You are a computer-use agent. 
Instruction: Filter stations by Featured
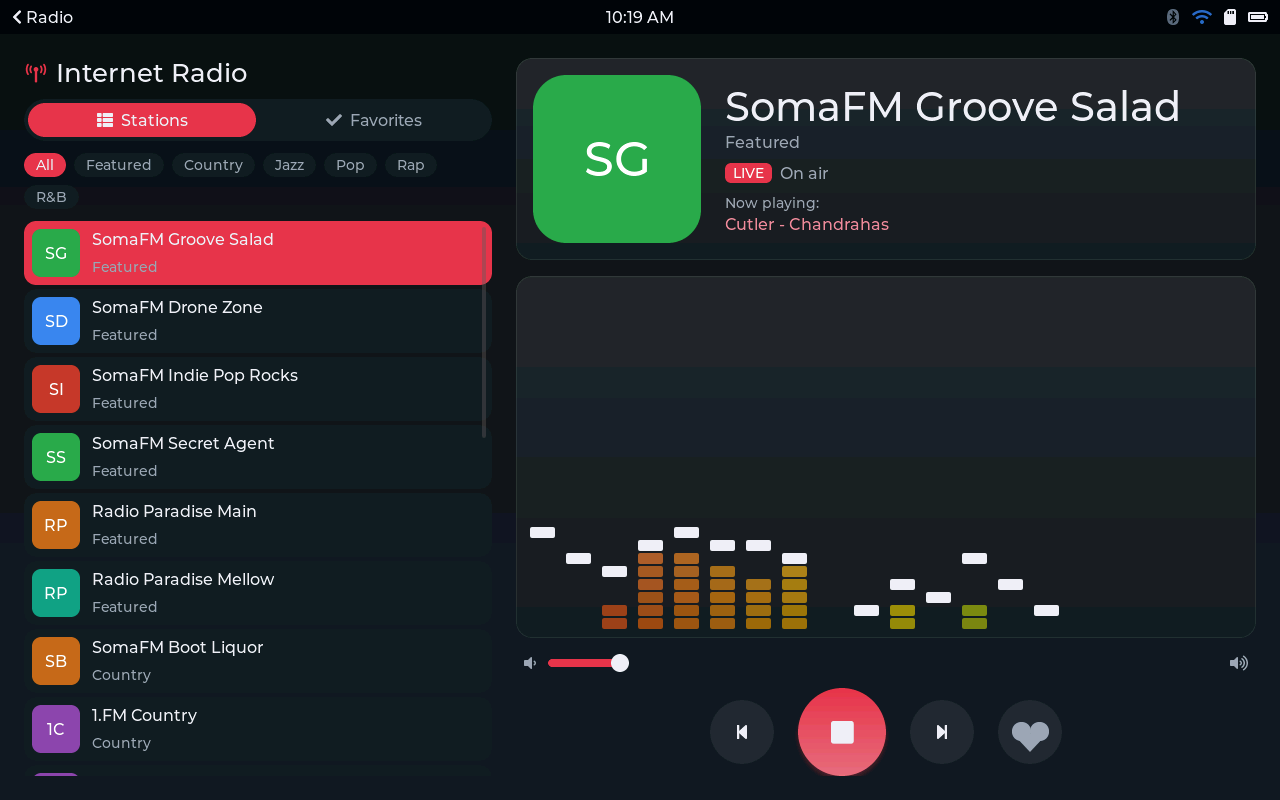pyautogui.click(x=119, y=165)
